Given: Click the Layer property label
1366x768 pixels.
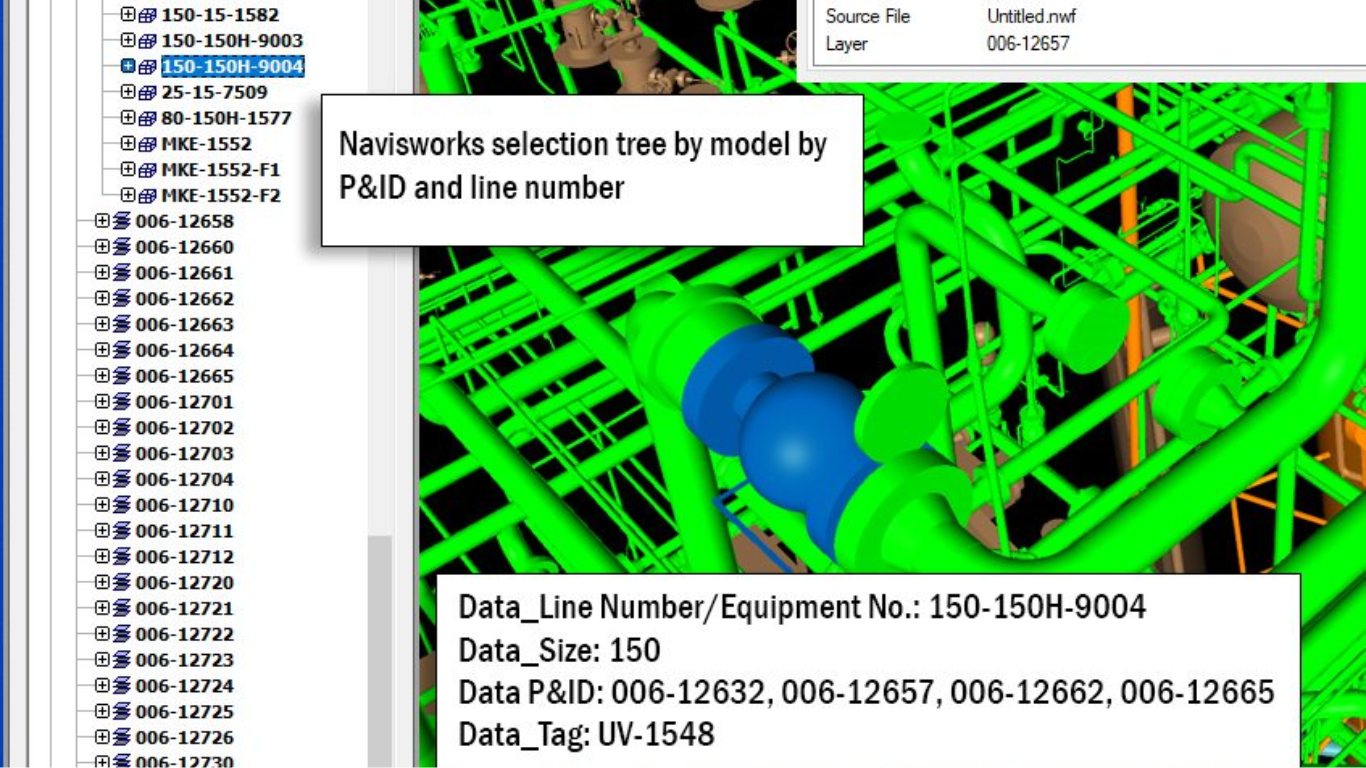Looking at the screenshot, I should [x=846, y=44].
